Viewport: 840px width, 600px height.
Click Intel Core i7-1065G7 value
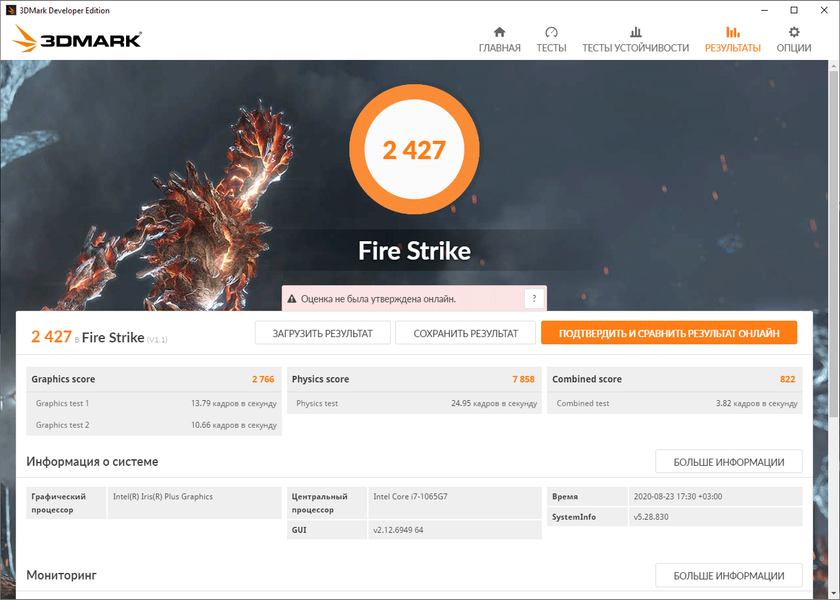410,497
